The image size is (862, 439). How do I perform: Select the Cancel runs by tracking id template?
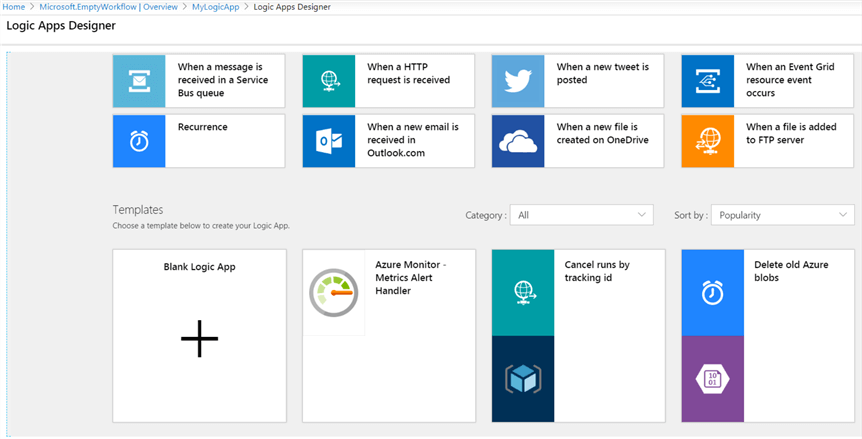[597, 271]
